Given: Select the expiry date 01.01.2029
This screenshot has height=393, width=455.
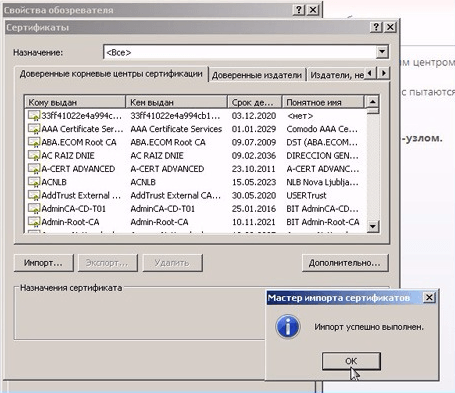Looking at the screenshot, I should pyautogui.click(x=254, y=129).
